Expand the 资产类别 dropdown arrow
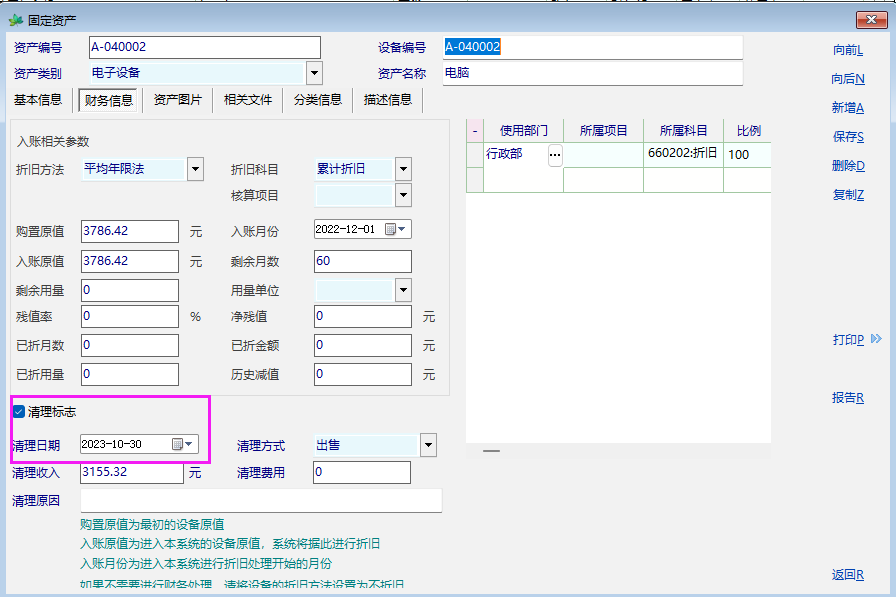 pos(314,73)
